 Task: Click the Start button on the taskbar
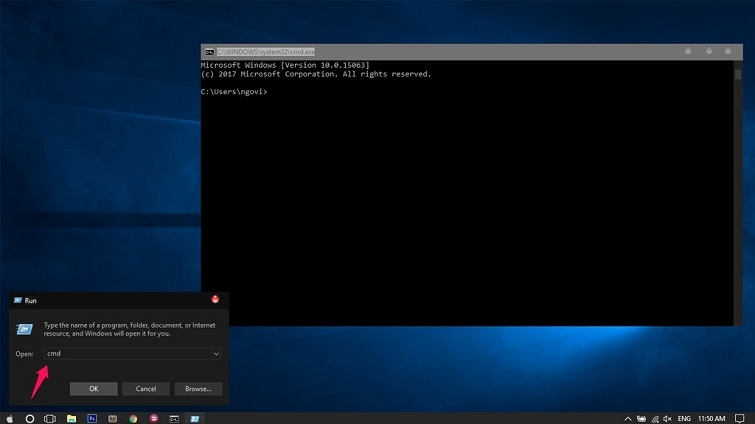(x=9, y=417)
